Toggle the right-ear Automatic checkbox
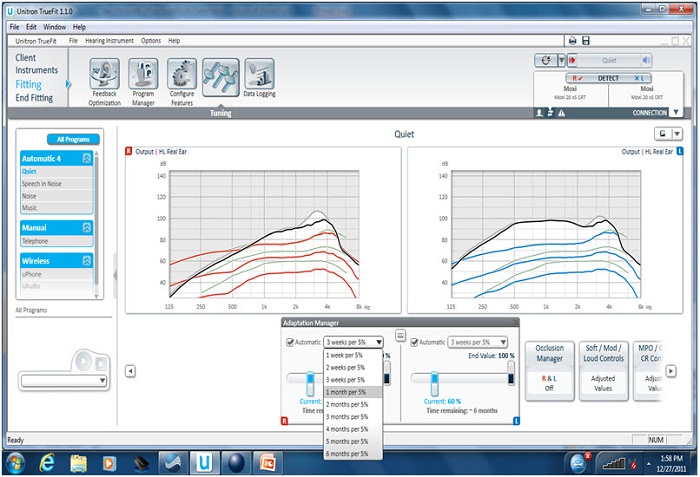 291,342
